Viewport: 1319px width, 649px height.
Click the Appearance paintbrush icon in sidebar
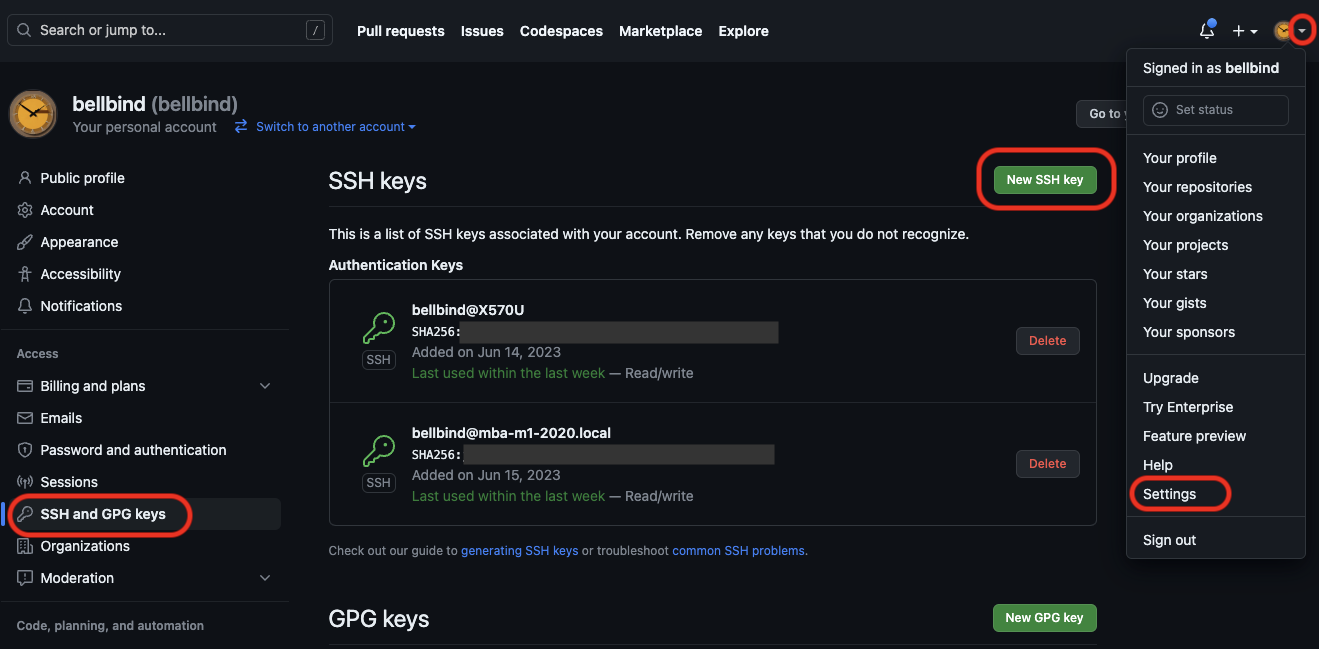[25, 242]
